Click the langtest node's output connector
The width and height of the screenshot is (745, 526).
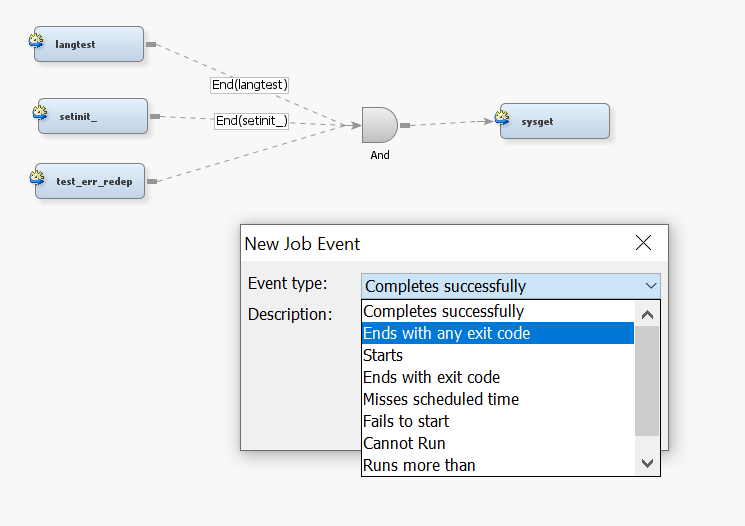pos(151,45)
